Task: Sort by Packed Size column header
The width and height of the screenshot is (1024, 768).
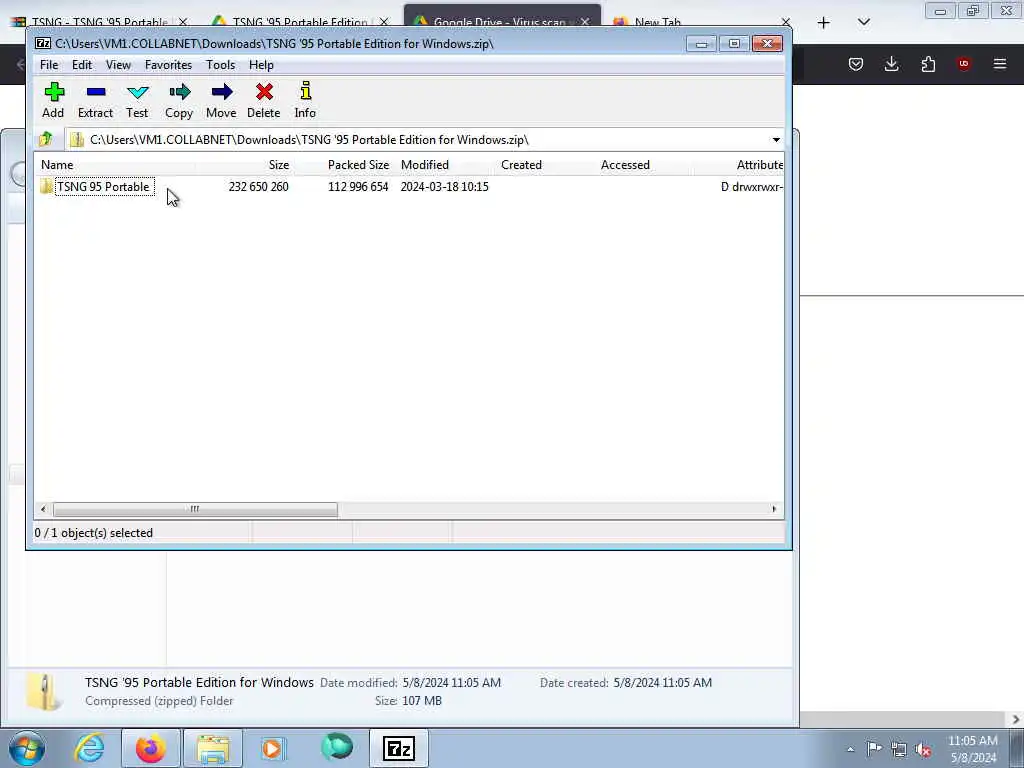Action: pyautogui.click(x=343, y=165)
